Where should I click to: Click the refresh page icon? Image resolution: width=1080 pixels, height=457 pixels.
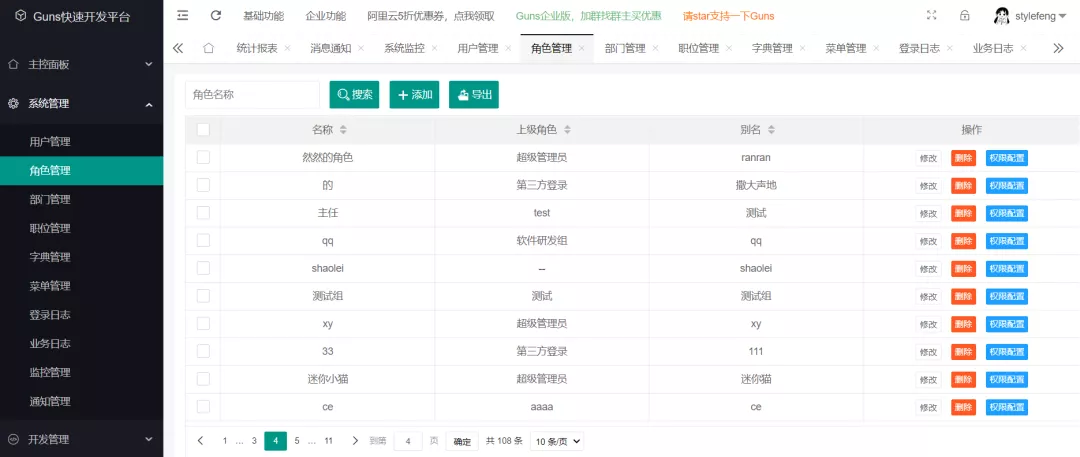(x=216, y=15)
